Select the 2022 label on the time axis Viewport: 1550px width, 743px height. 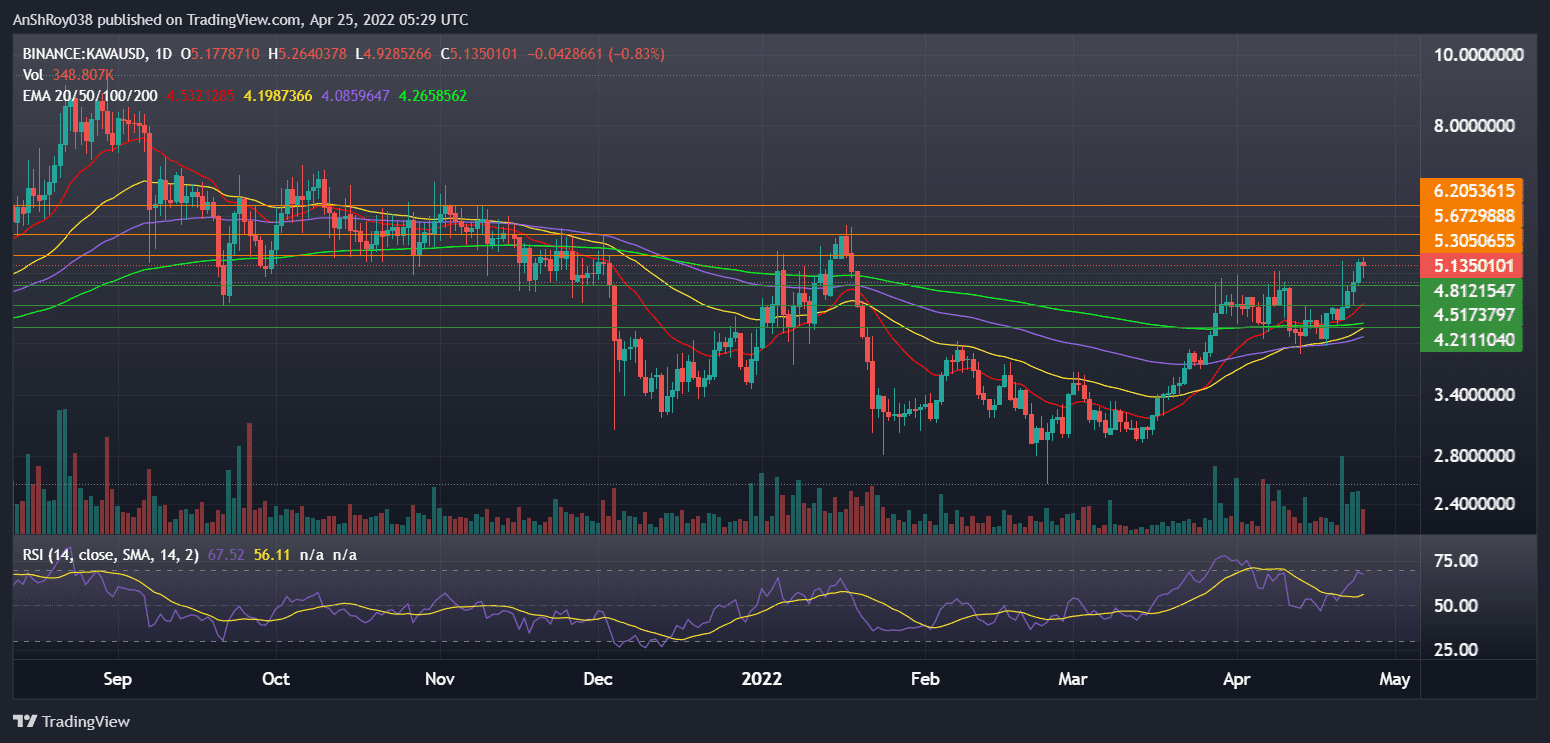(763, 679)
